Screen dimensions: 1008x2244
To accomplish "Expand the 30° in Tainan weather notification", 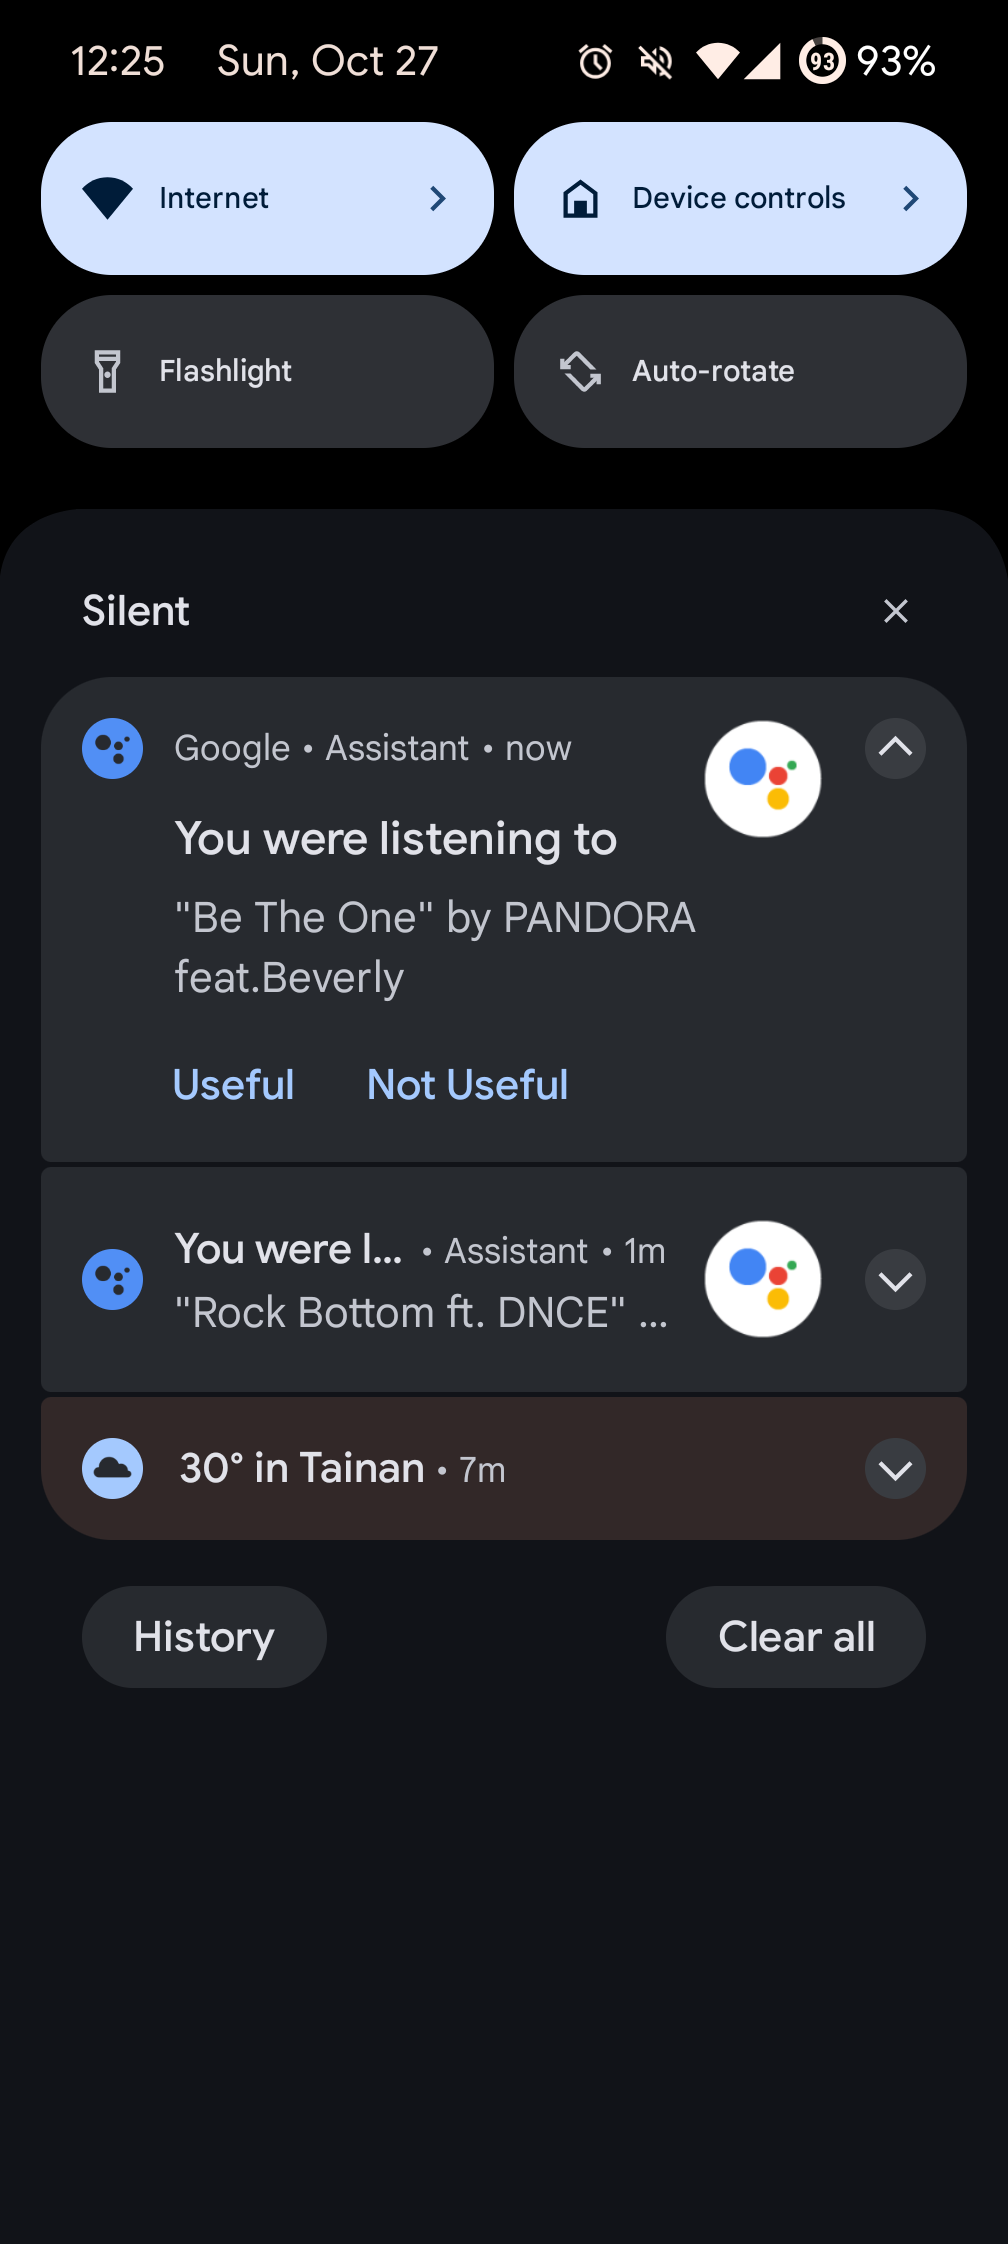I will point(895,1469).
